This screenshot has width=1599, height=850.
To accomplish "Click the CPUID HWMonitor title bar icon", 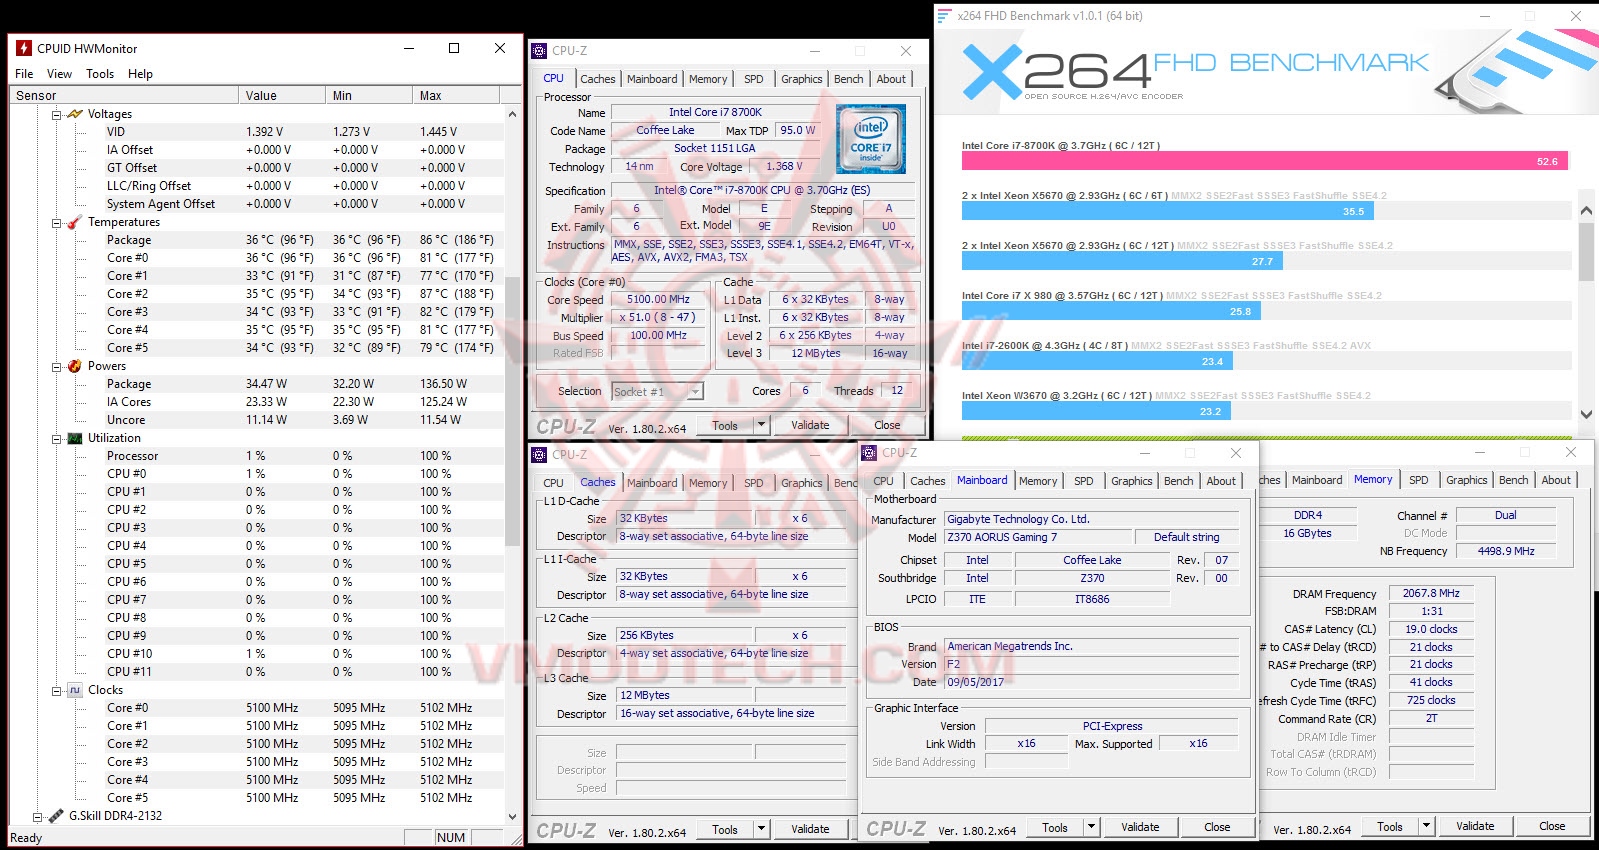I will [24, 48].
